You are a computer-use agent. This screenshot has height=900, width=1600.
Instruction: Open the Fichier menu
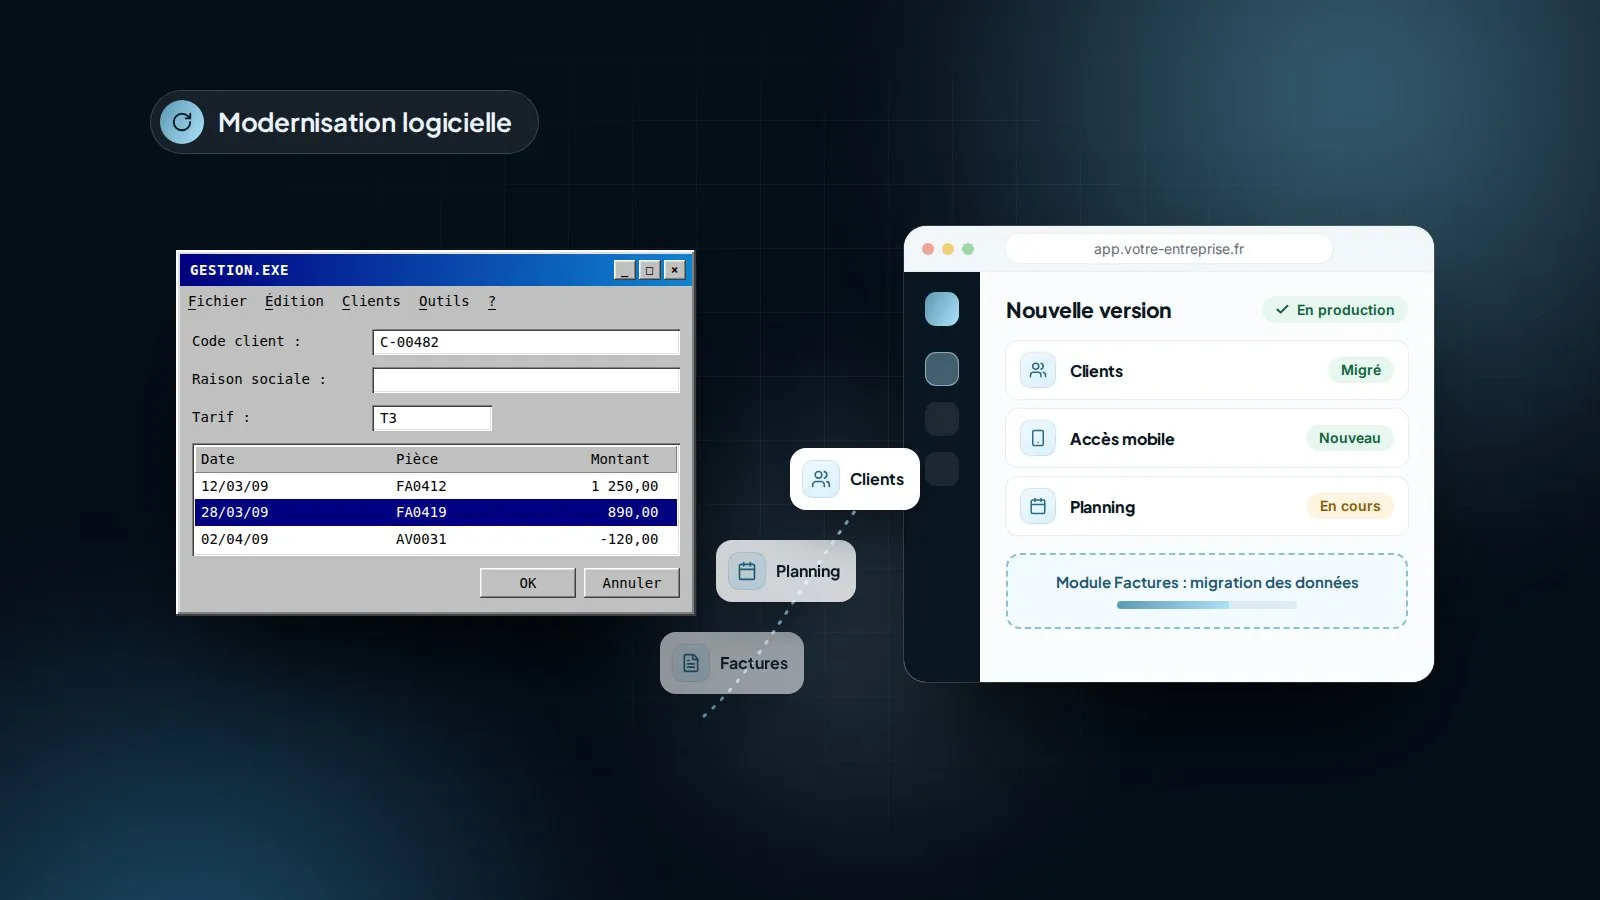pyautogui.click(x=217, y=301)
